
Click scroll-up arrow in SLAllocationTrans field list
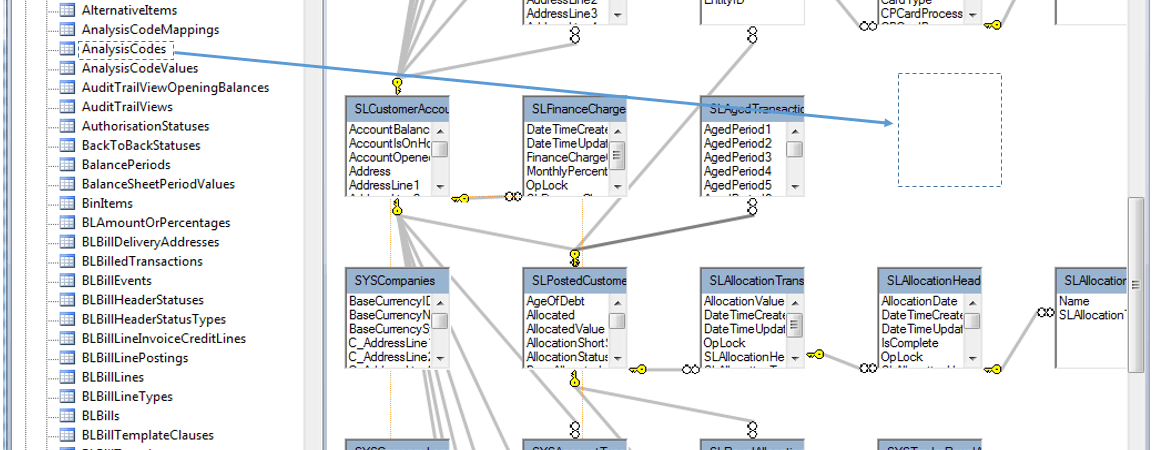[795, 301]
